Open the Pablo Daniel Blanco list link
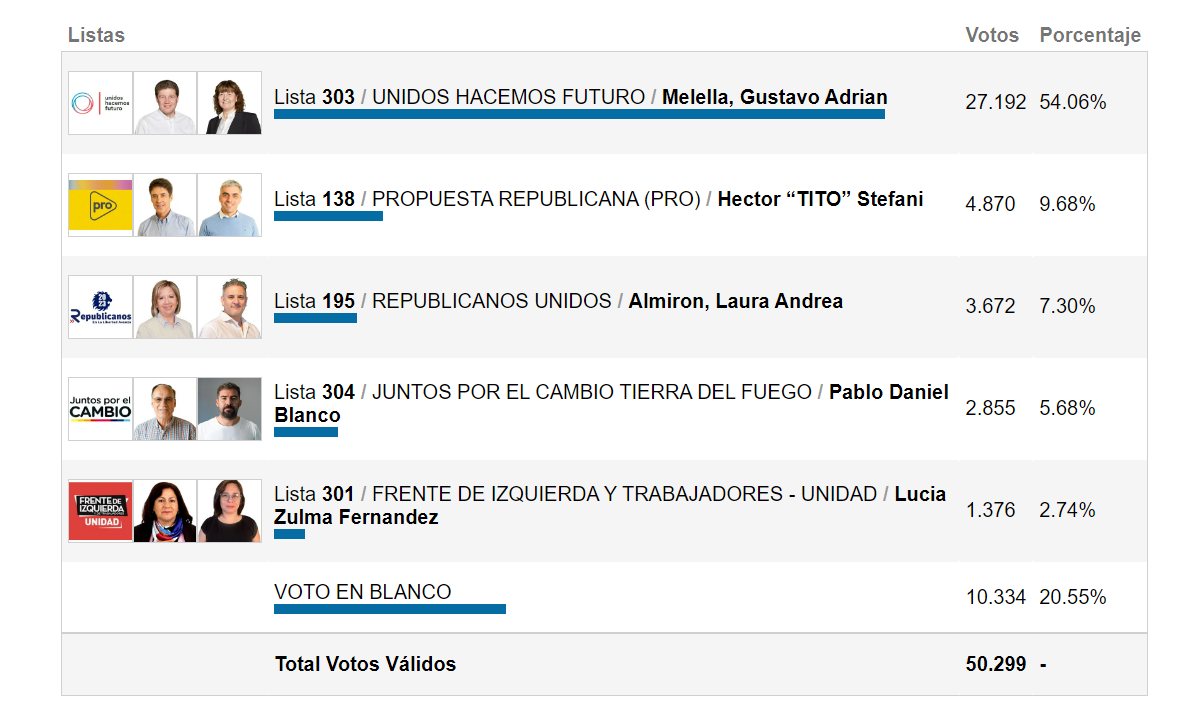The width and height of the screenshot is (1187, 716). pos(611,403)
